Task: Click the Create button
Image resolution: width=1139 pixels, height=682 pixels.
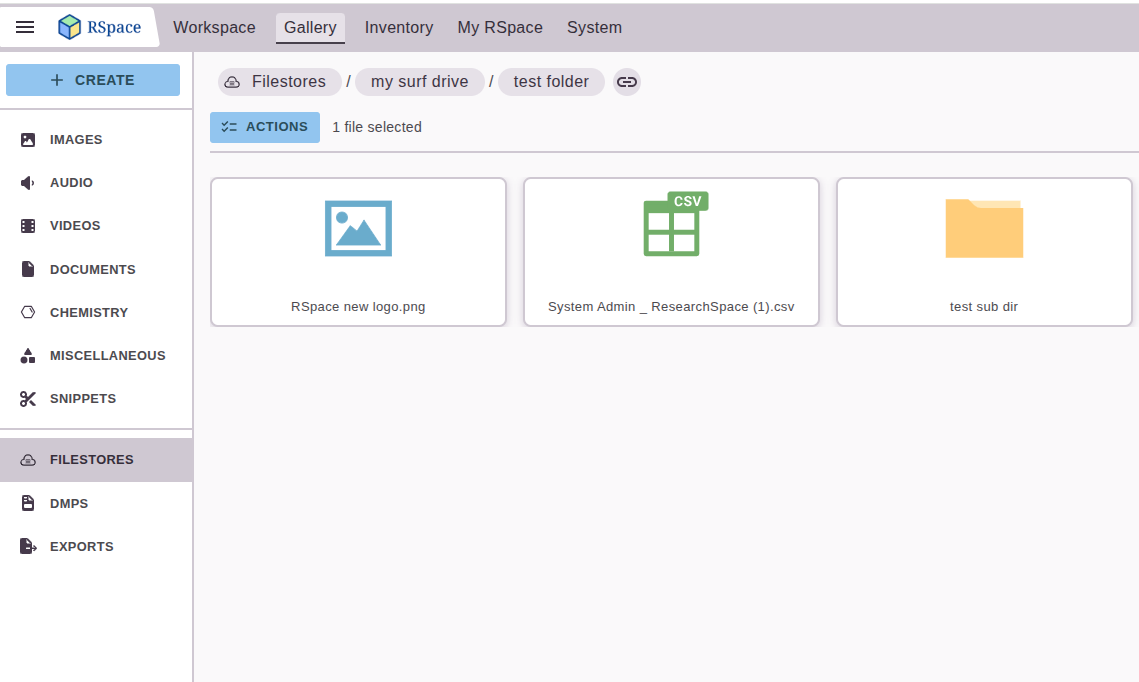Action: click(x=93, y=80)
